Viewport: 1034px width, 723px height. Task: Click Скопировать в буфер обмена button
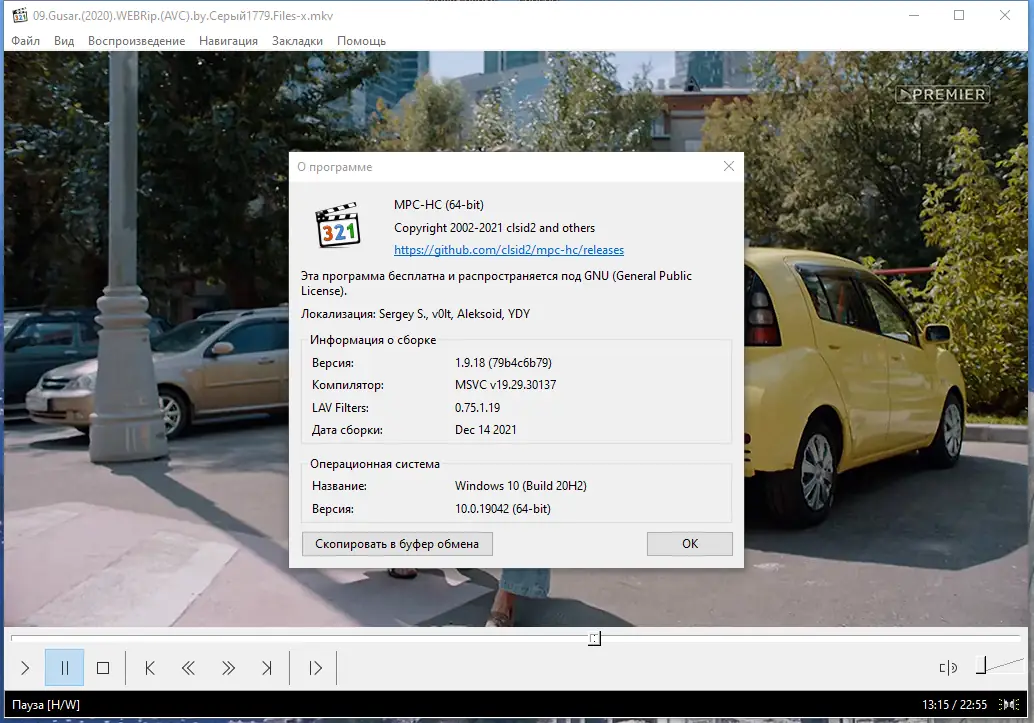397,544
